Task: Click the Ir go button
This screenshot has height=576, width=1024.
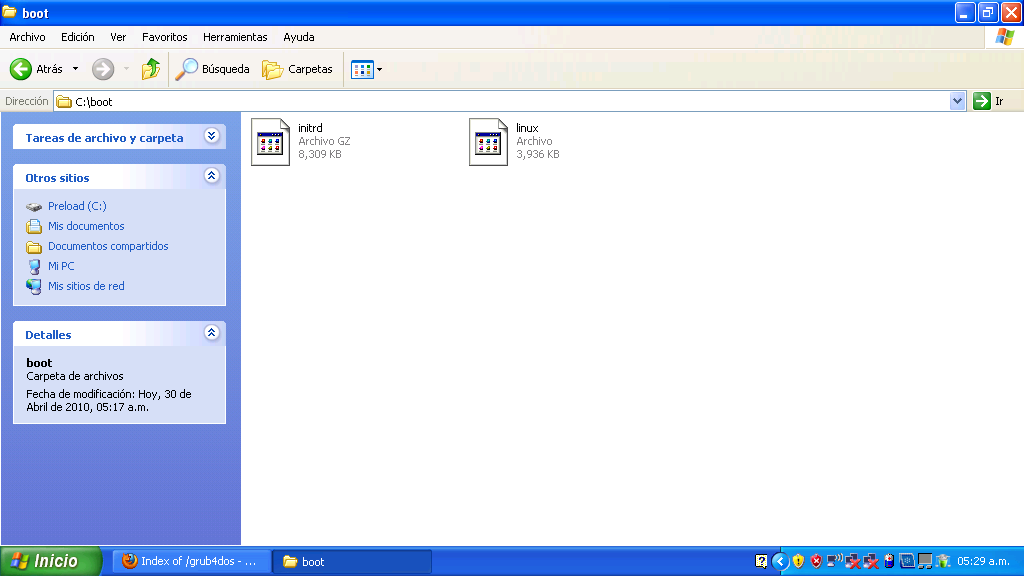Action: pyautogui.click(x=989, y=101)
